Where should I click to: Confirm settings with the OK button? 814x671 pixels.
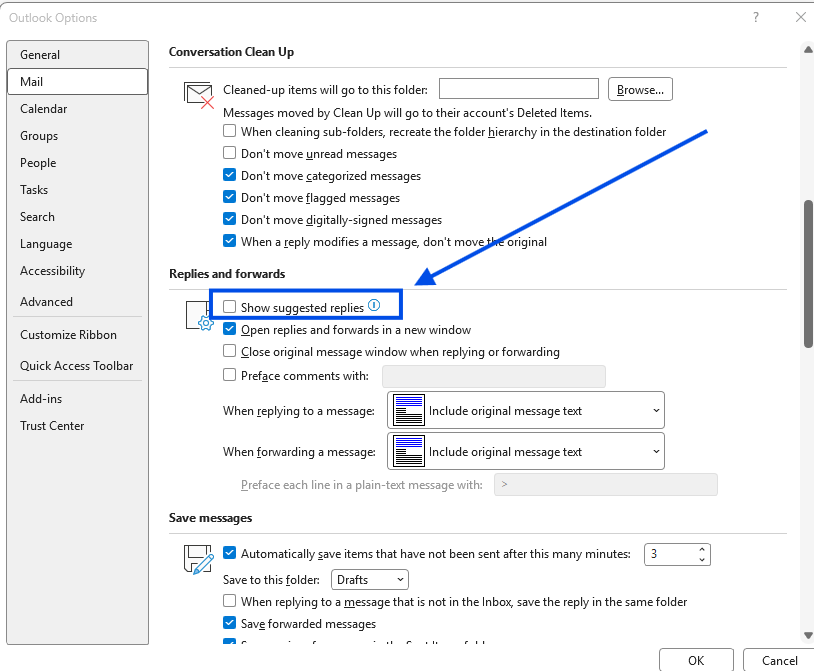pos(696,660)
